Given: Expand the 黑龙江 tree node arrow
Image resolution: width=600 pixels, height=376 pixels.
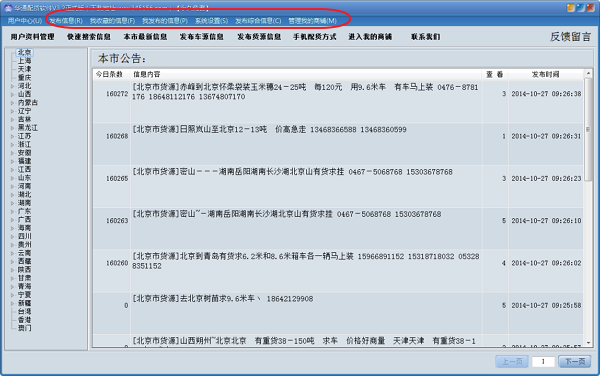Looking at the screenshot, I should [x=12, y=128].
